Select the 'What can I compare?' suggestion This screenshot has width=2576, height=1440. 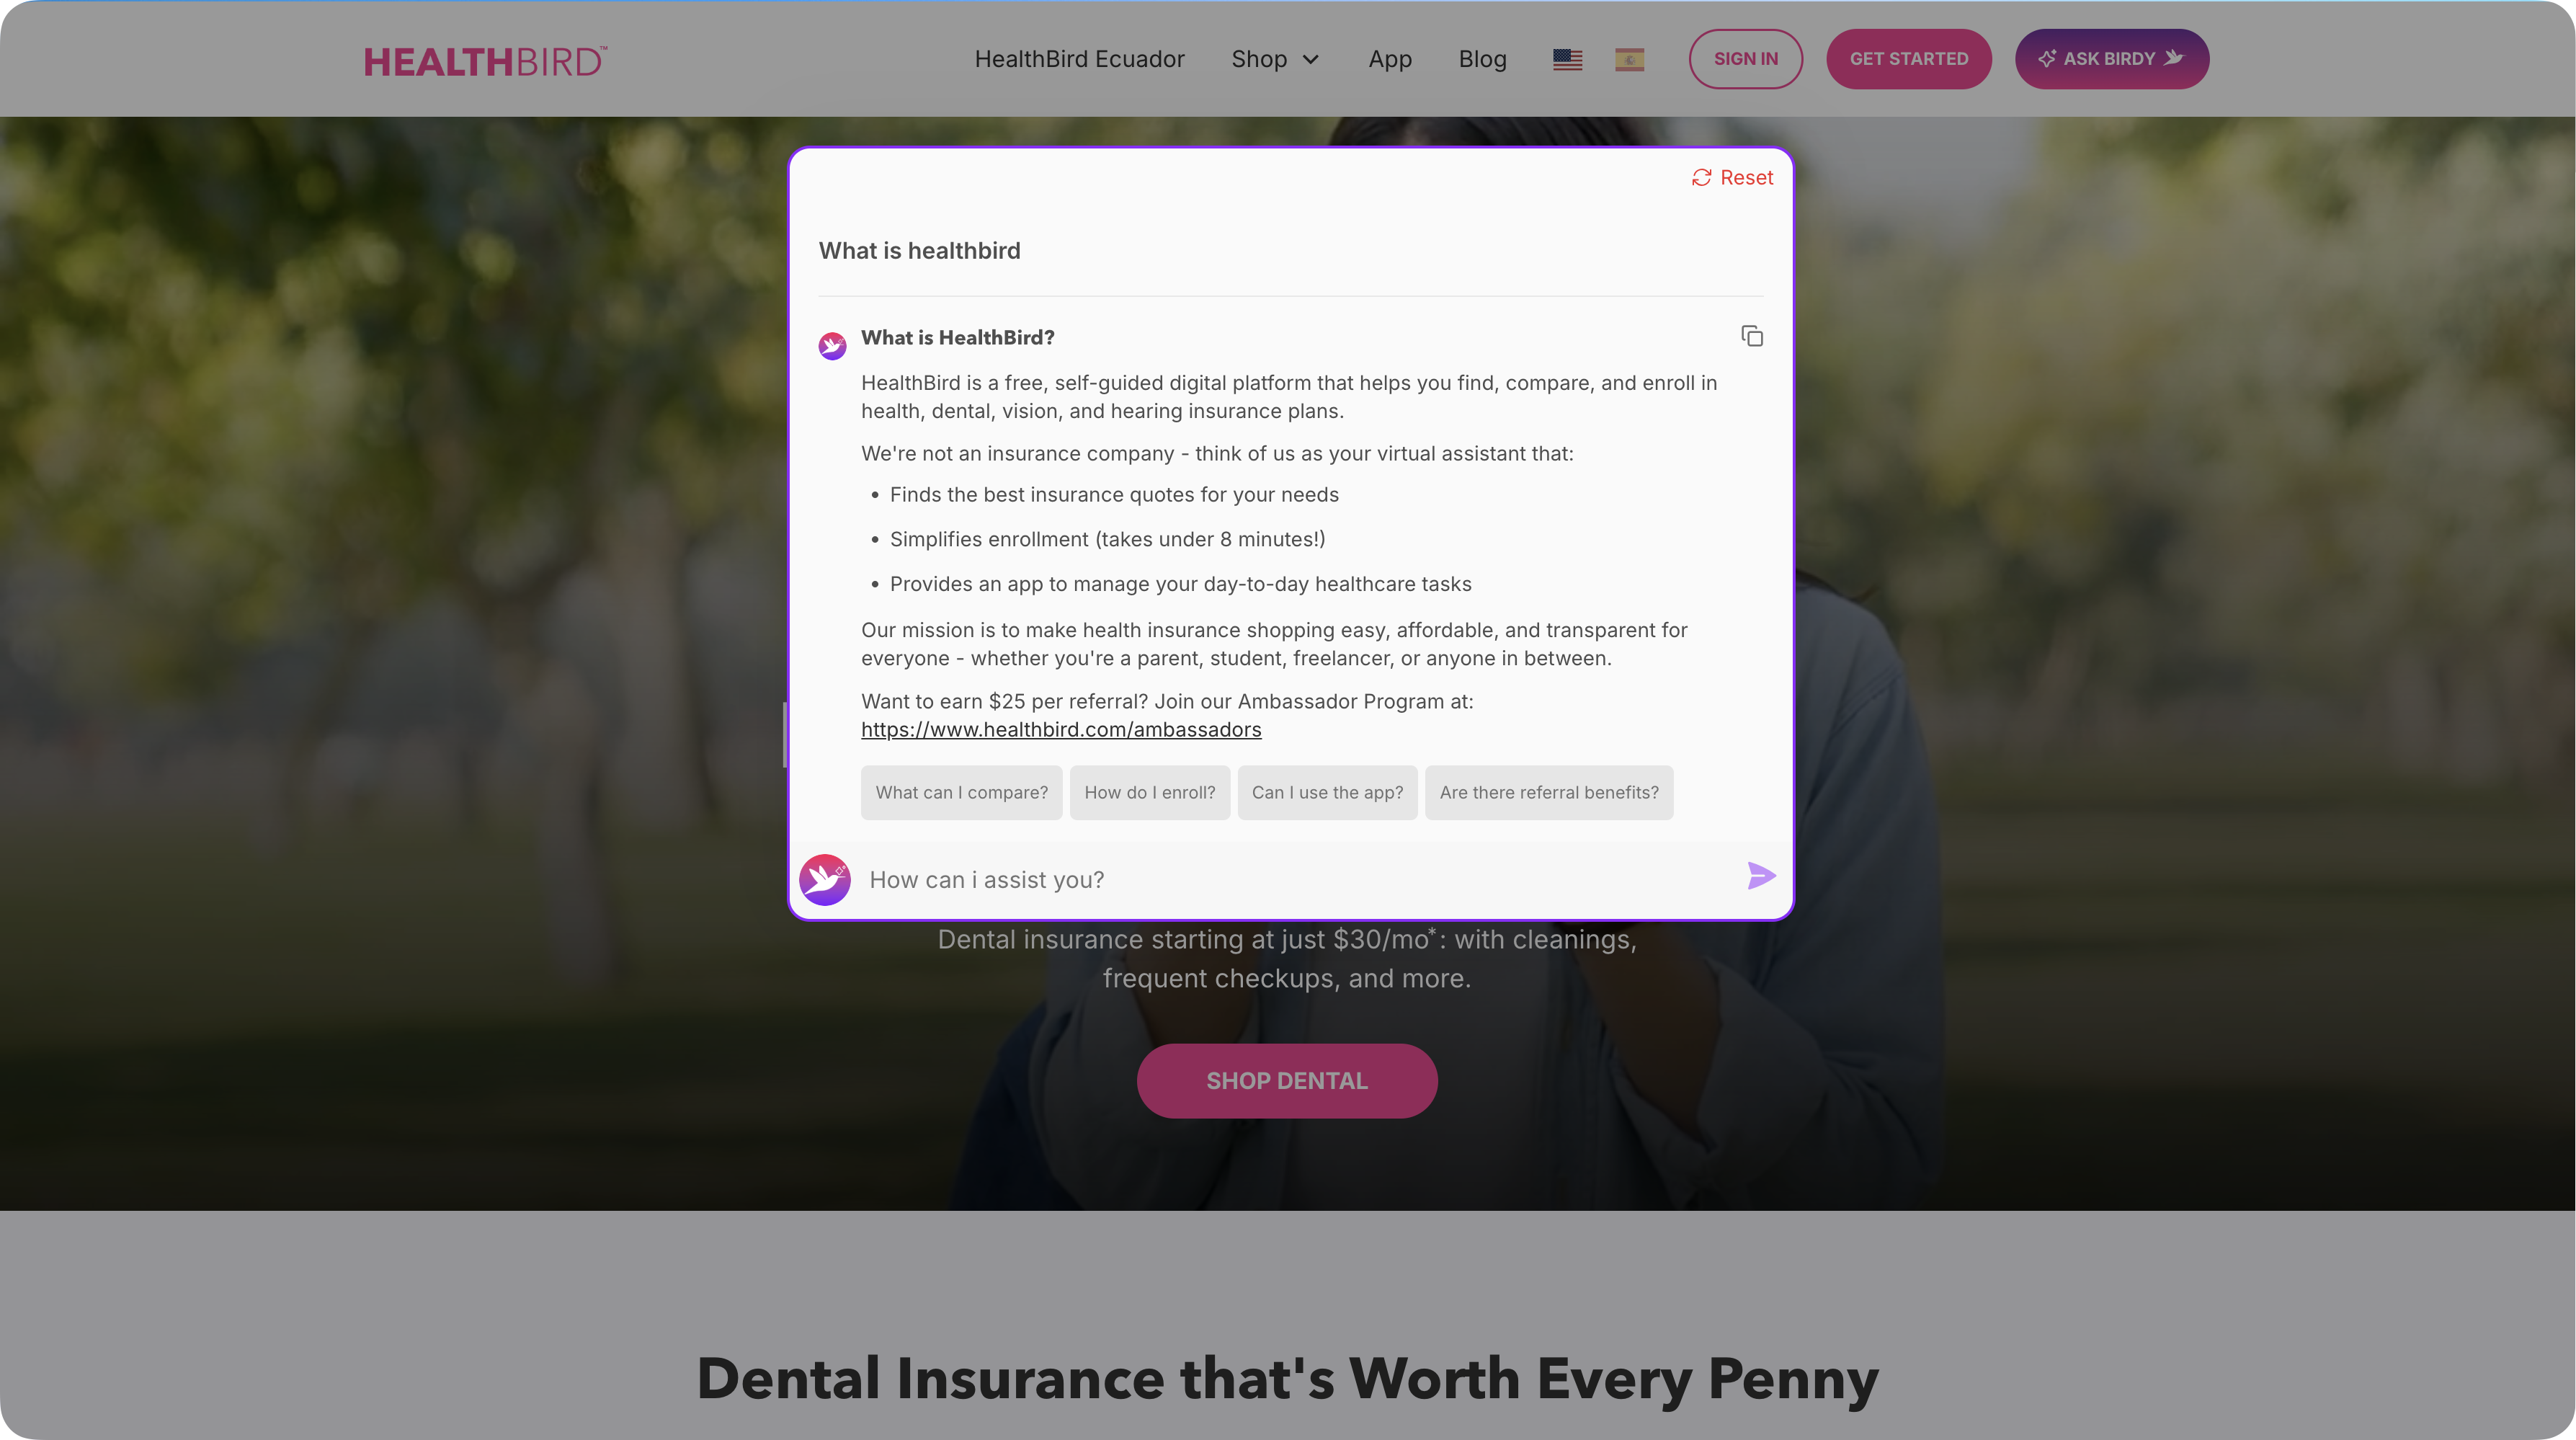[961, 792]
